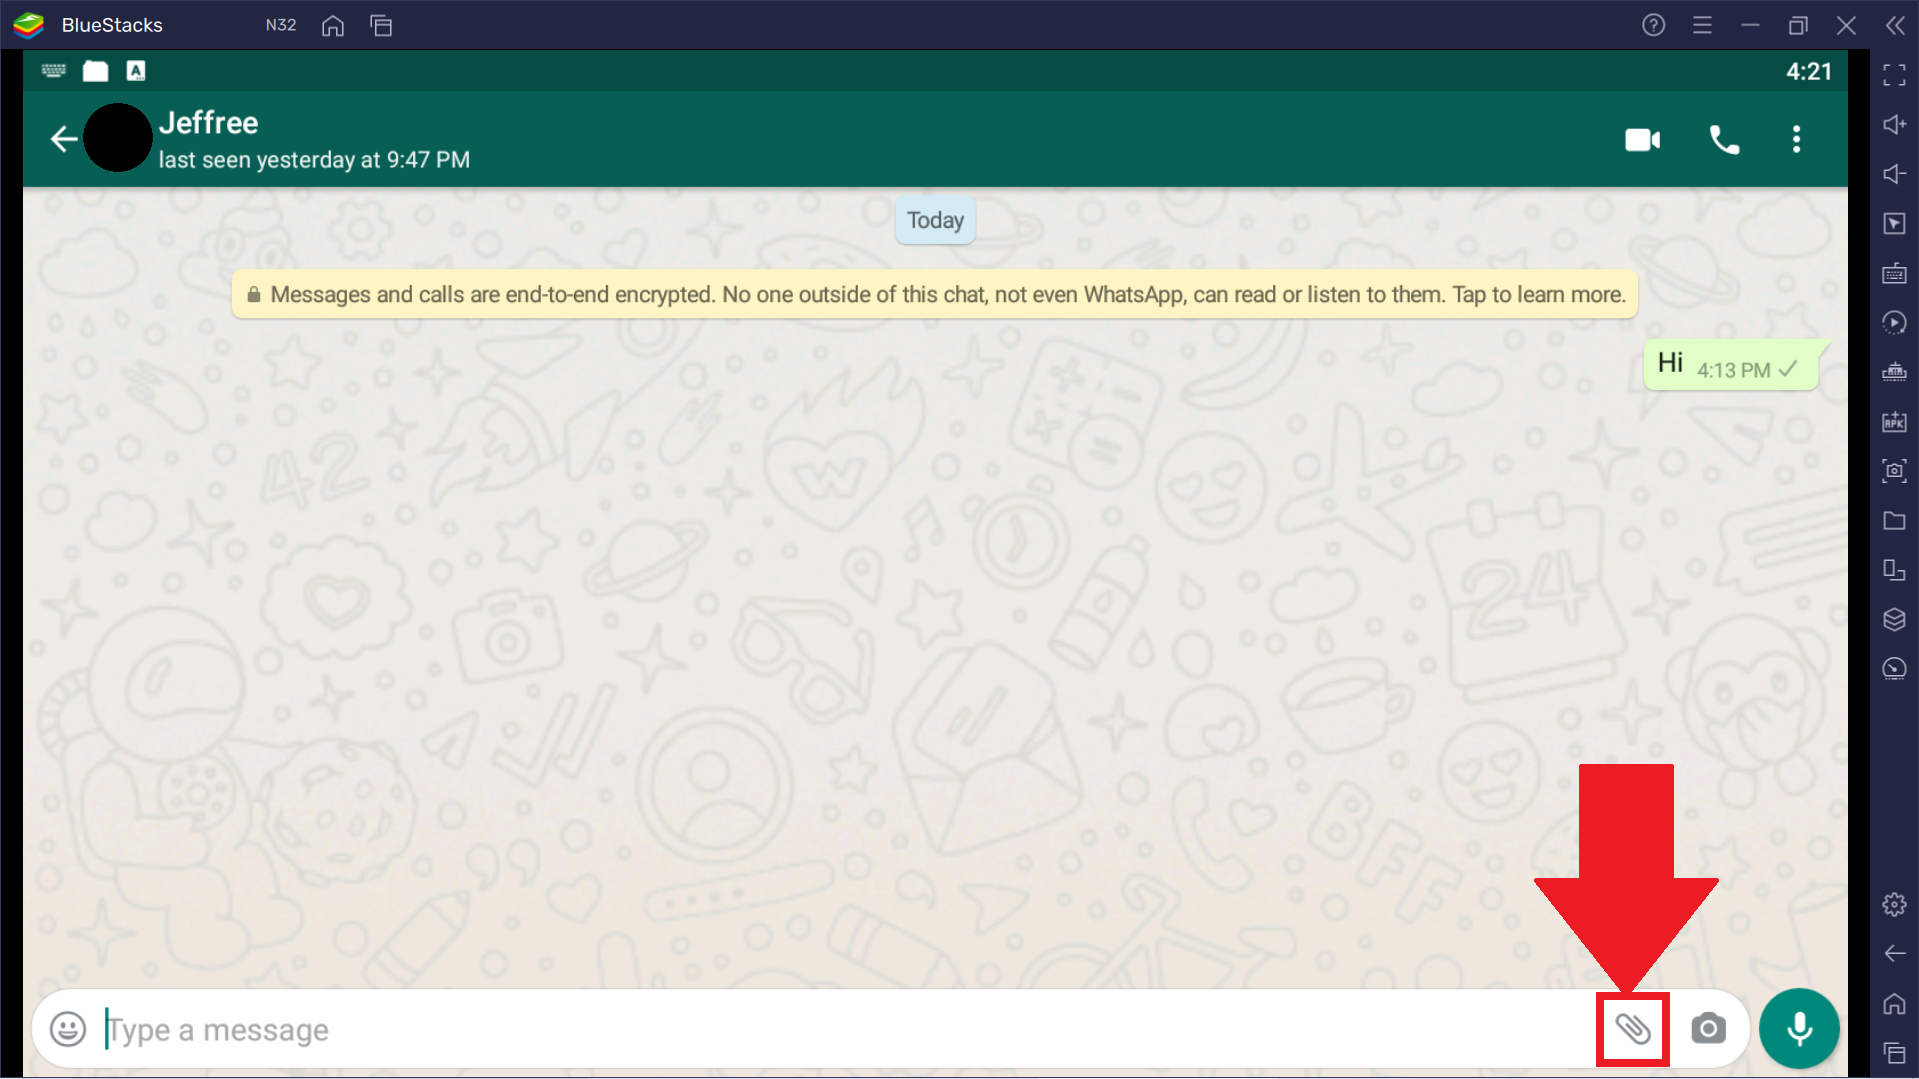Click last seen yesterday at 9:47 PM
1919x1079 pixels.
click(x=314, y=160)
